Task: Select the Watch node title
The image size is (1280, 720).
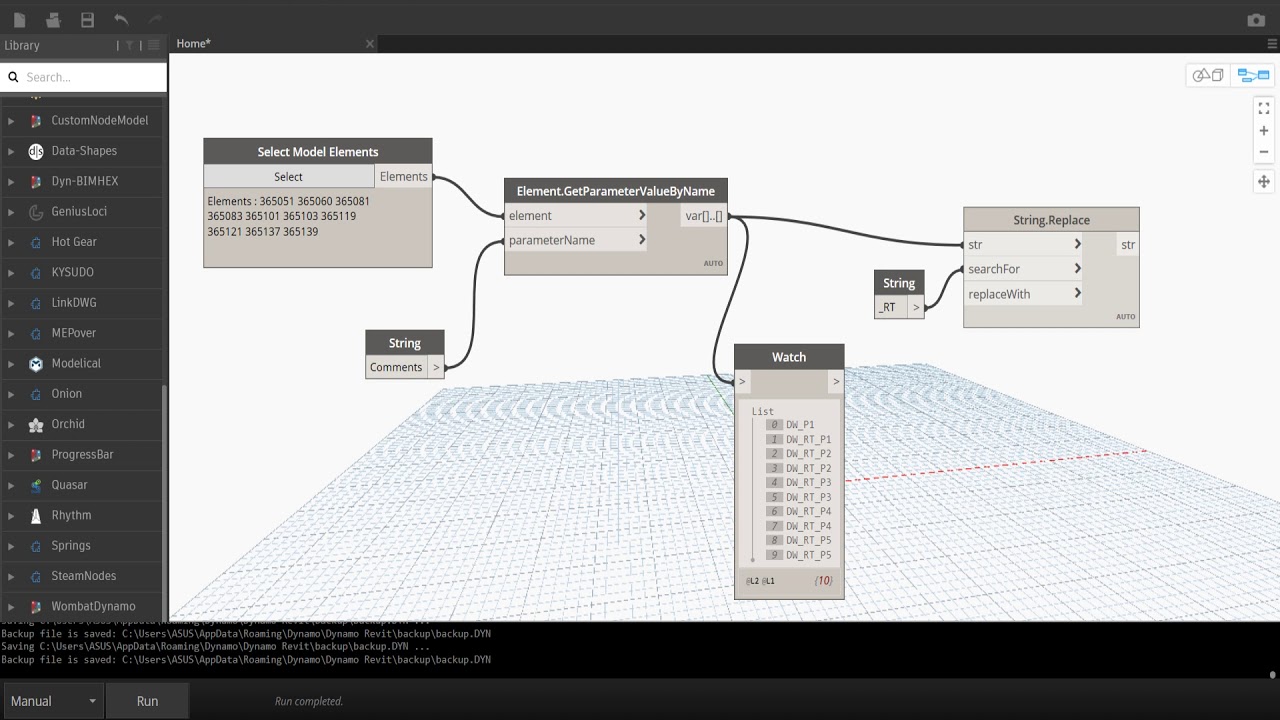Action: (x=789, y=357)
